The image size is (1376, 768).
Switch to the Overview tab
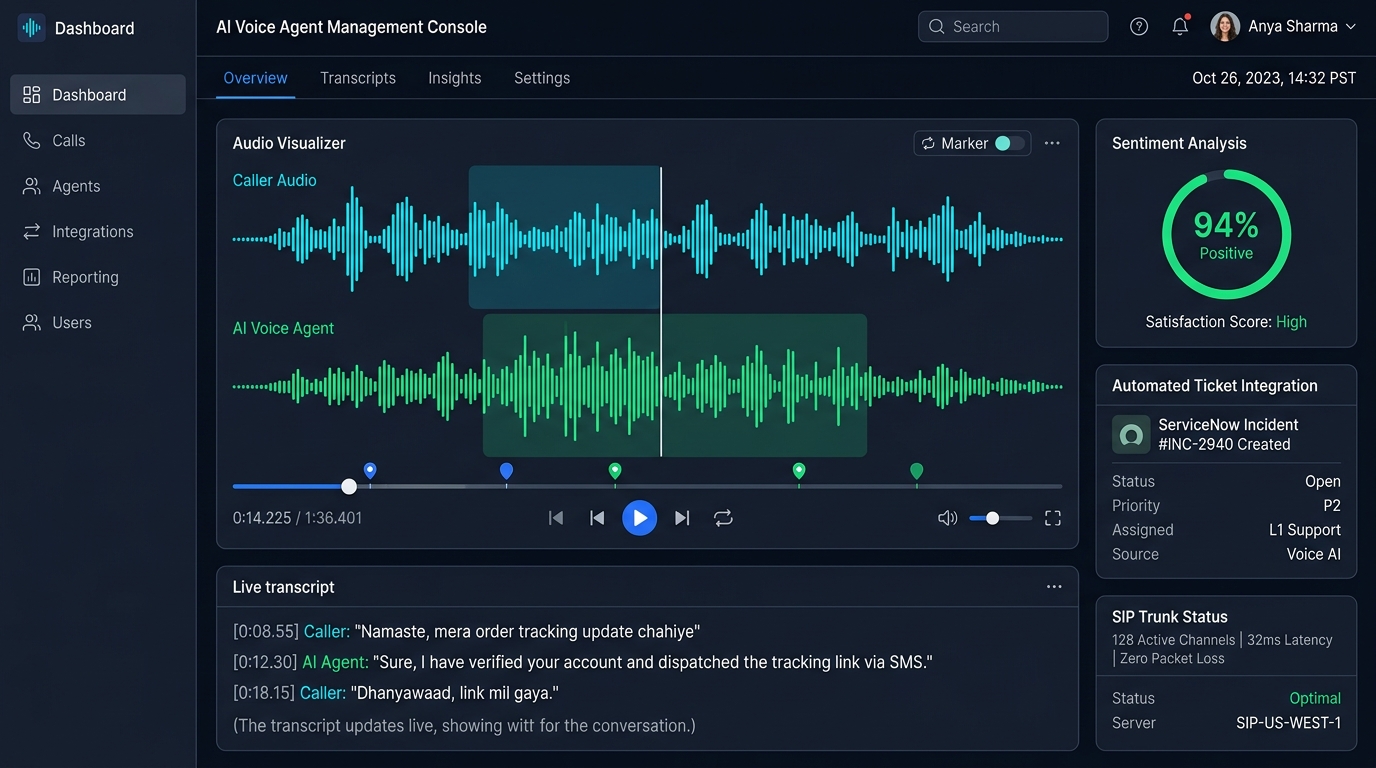click(x=255, y=78)
